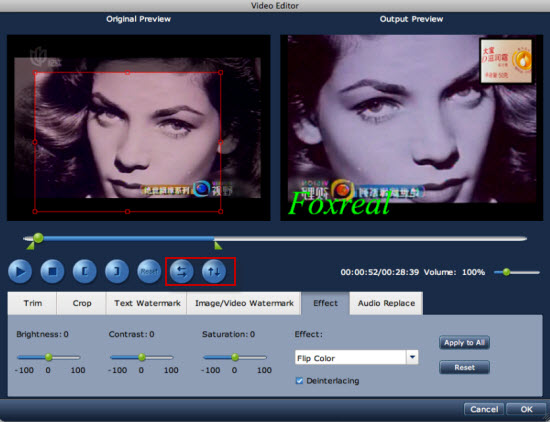The width and height of the screenshot is (550, 422).
Task: Click bottom-right crop handle in Original Preview
Action: click(221, 212)
